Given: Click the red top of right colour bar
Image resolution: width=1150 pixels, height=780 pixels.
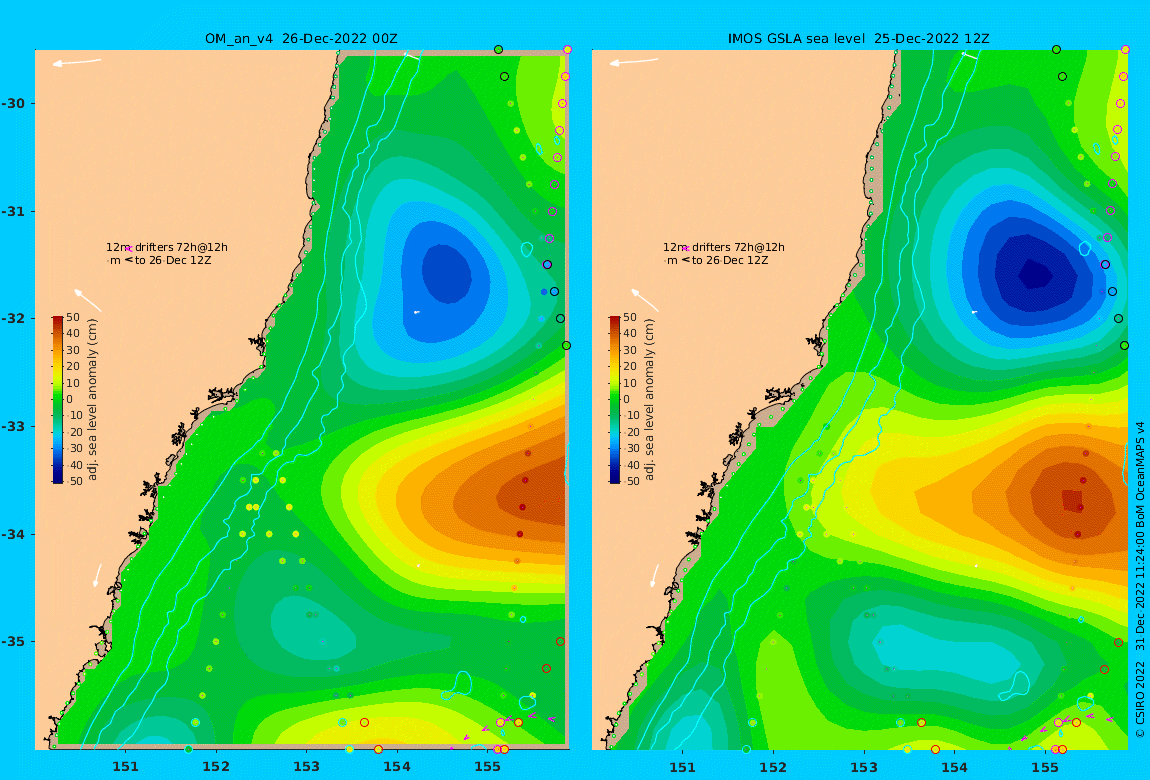Looking at the screenshot, I should point(615,320).
